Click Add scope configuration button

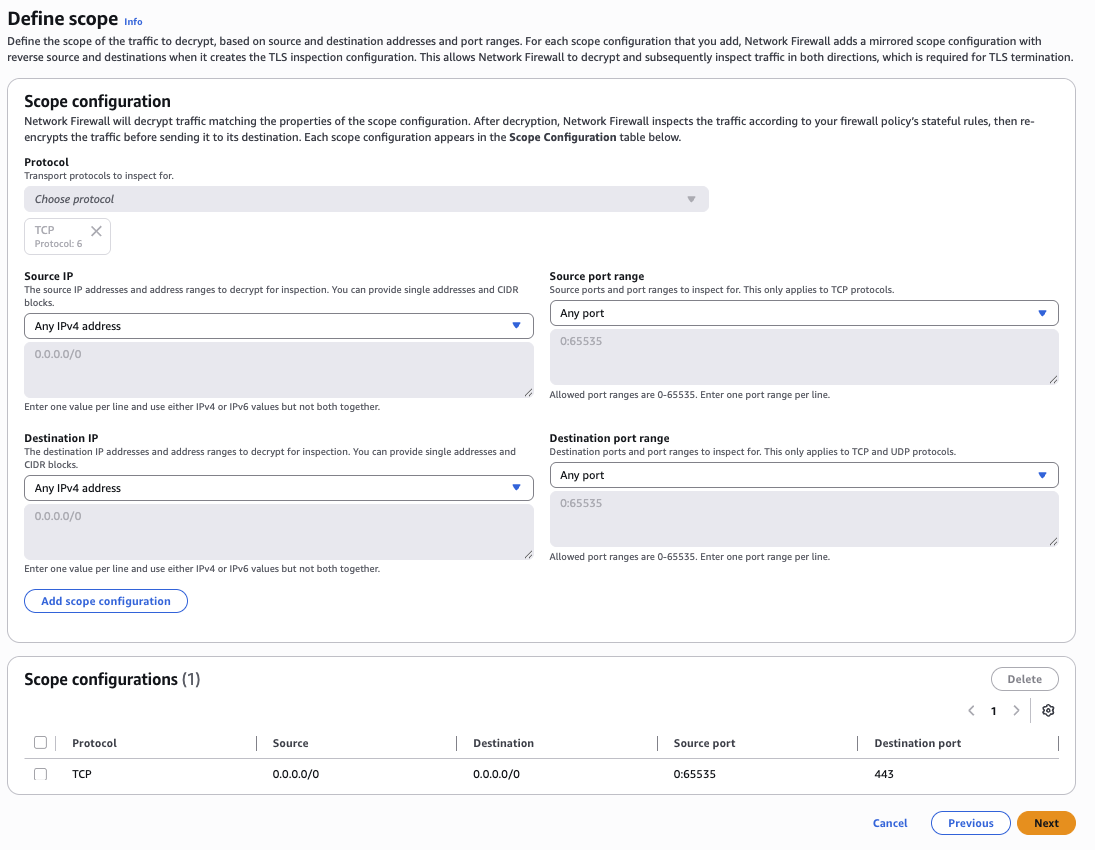pos(106,601)
